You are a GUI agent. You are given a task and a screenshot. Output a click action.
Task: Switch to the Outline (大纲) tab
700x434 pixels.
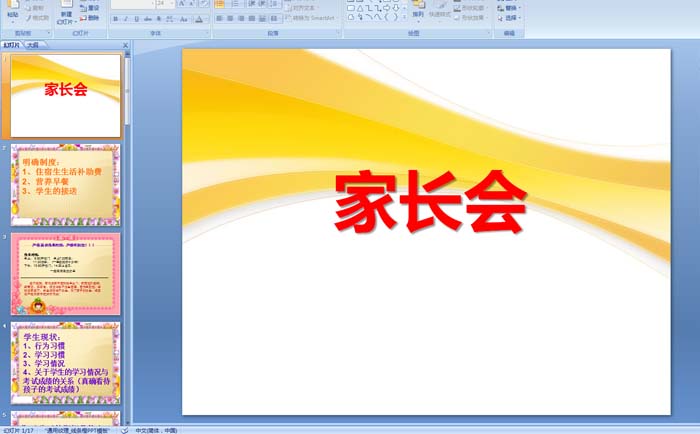[x=33, y=45]
